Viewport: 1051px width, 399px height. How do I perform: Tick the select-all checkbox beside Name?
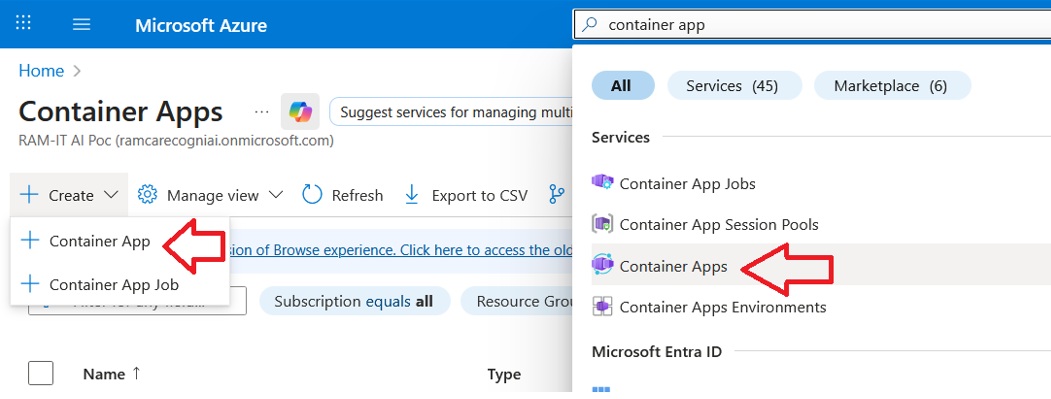click(40, 373)
